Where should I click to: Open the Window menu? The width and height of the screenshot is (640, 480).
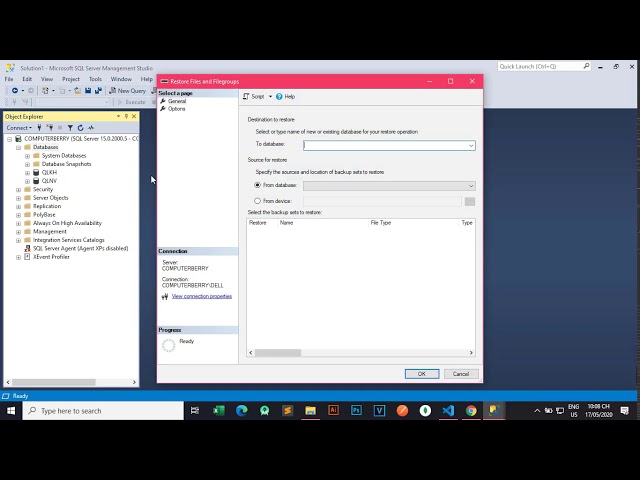coord(121,79)
